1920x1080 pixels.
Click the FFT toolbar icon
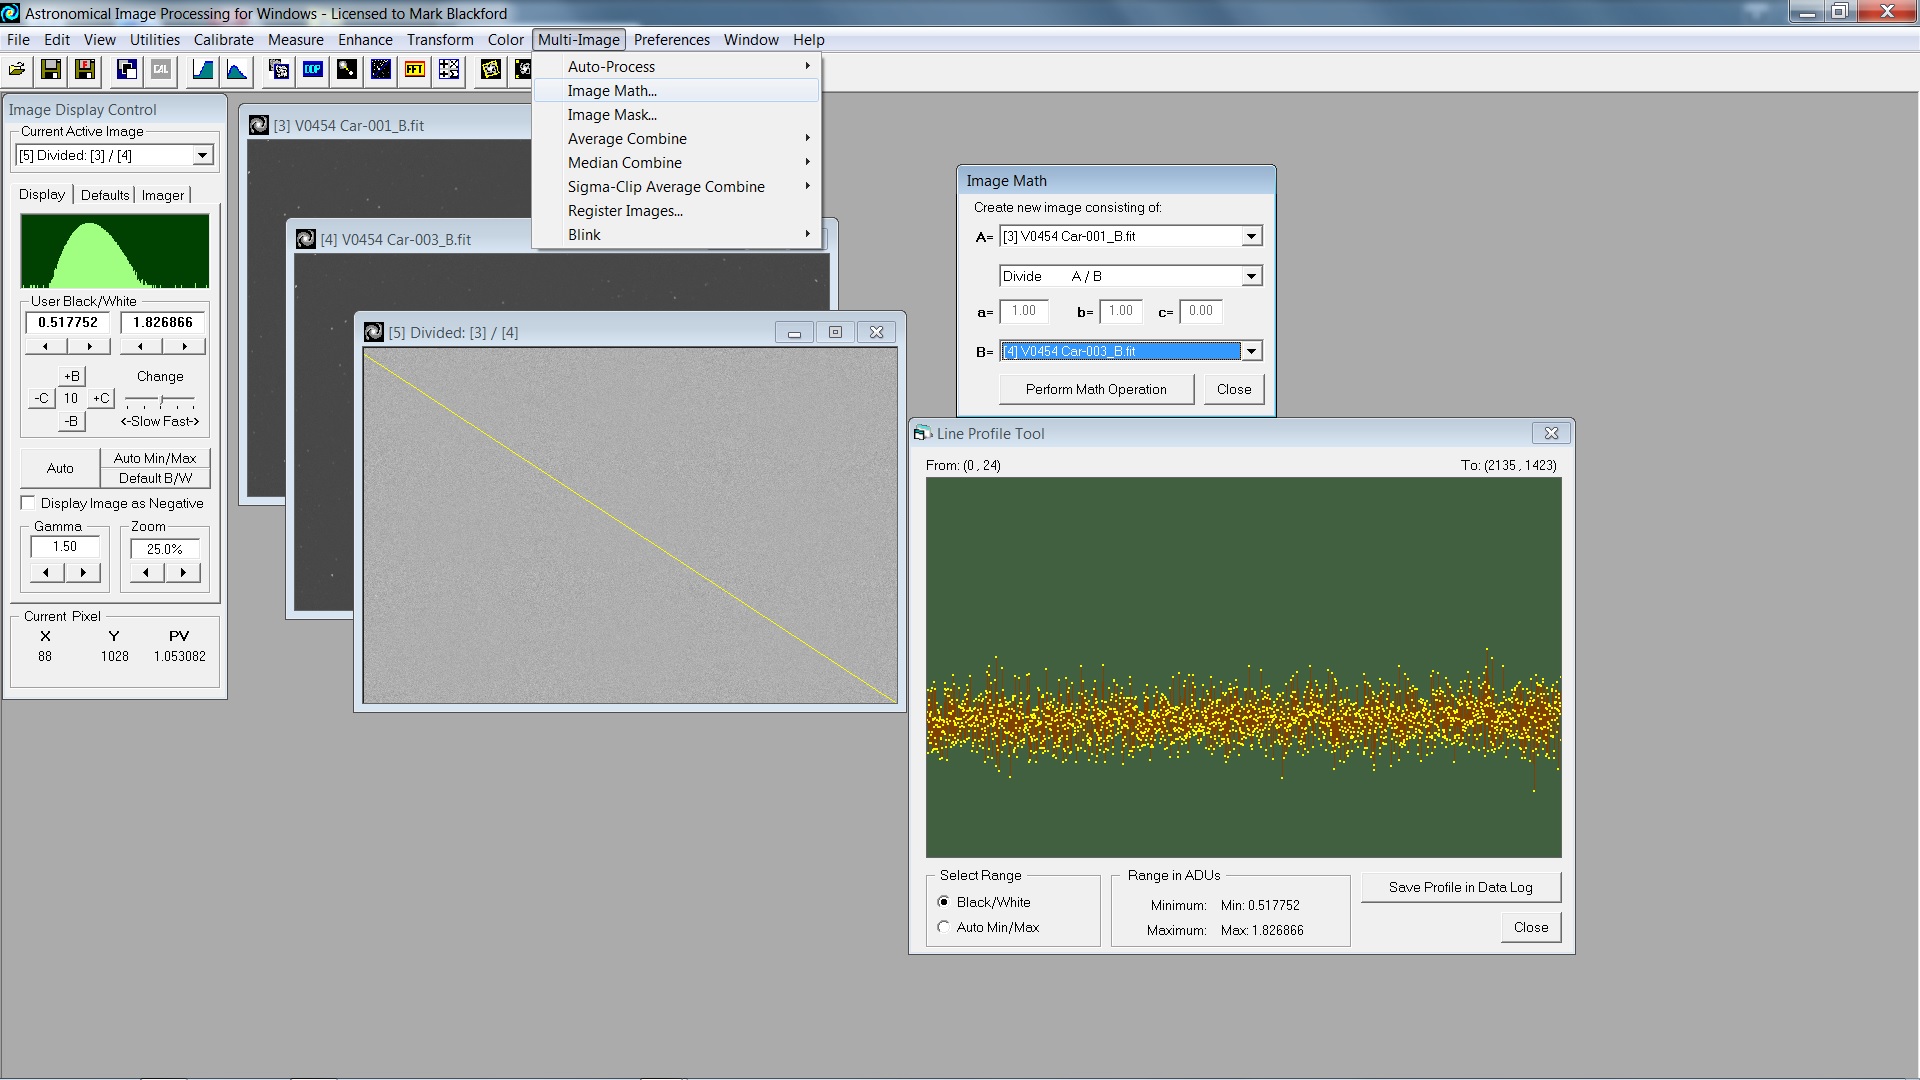(x=415, y=69)
